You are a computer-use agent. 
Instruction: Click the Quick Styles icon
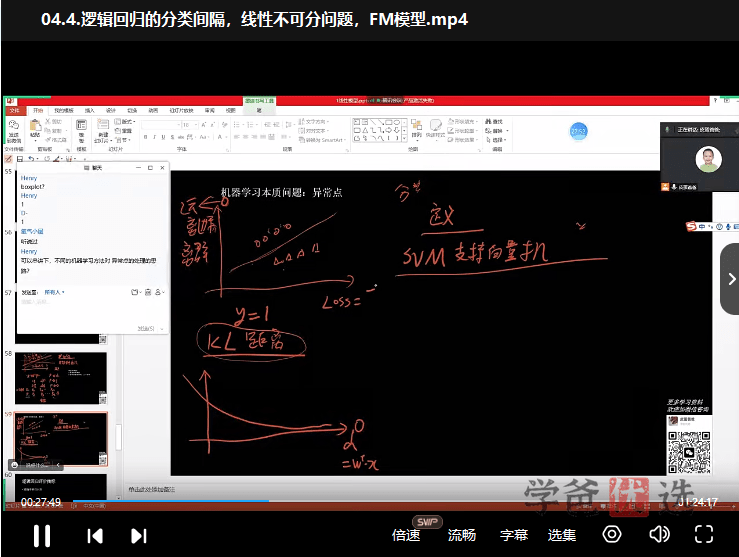coord(435,127)
